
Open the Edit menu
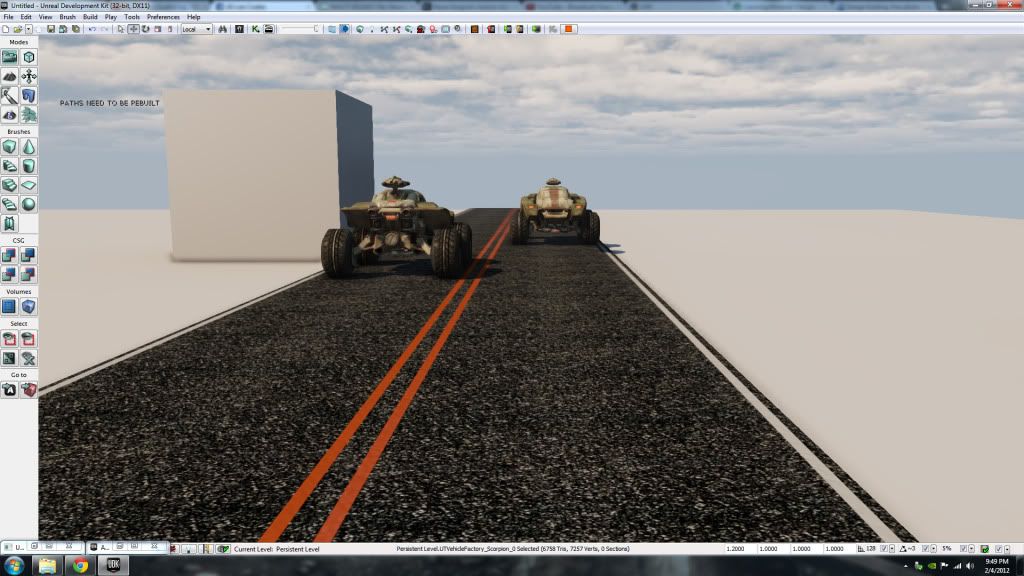(x=26, y=17)
